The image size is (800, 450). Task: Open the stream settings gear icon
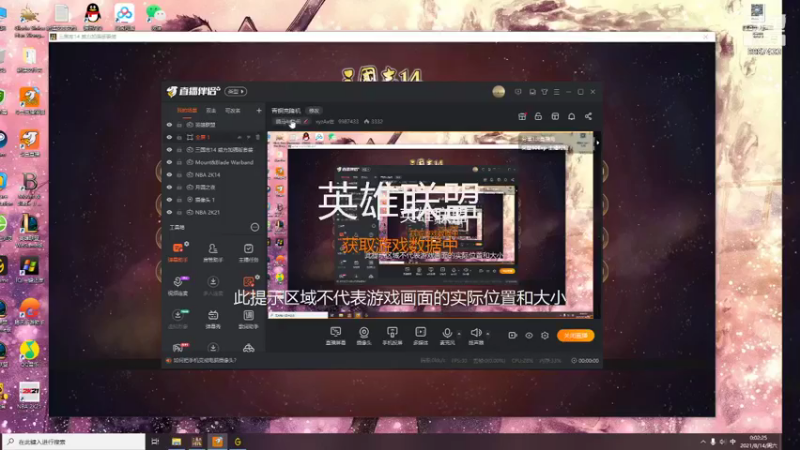545,335
